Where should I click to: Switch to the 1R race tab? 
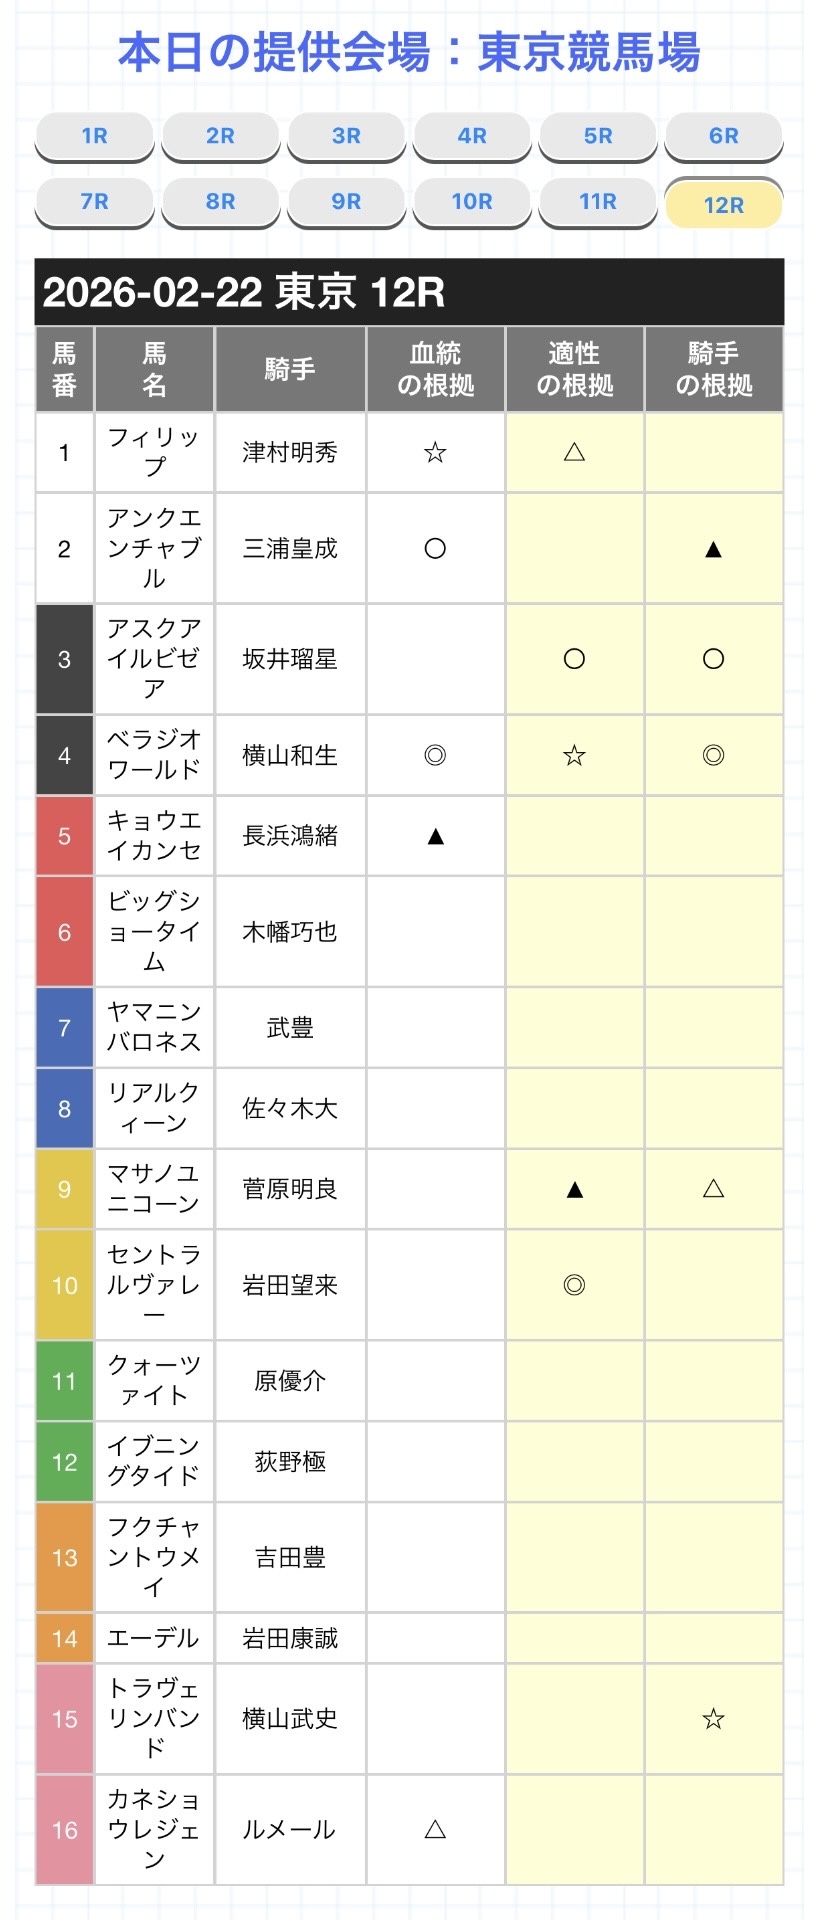(x=94, y=136)
